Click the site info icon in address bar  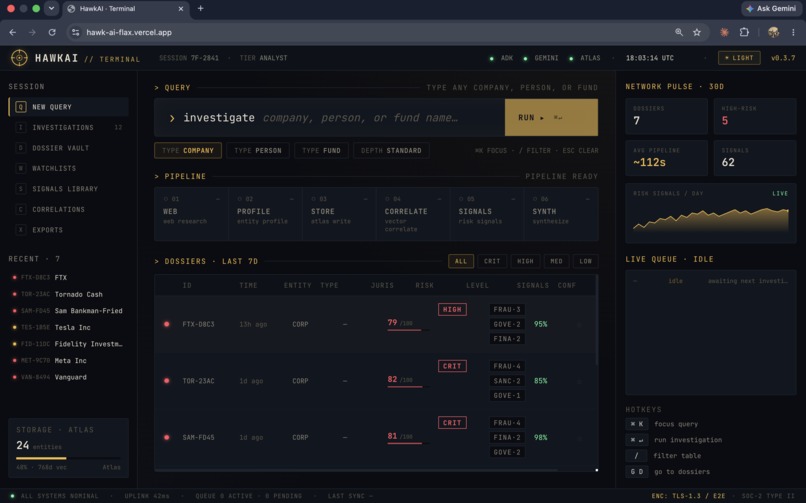(76, 32)
